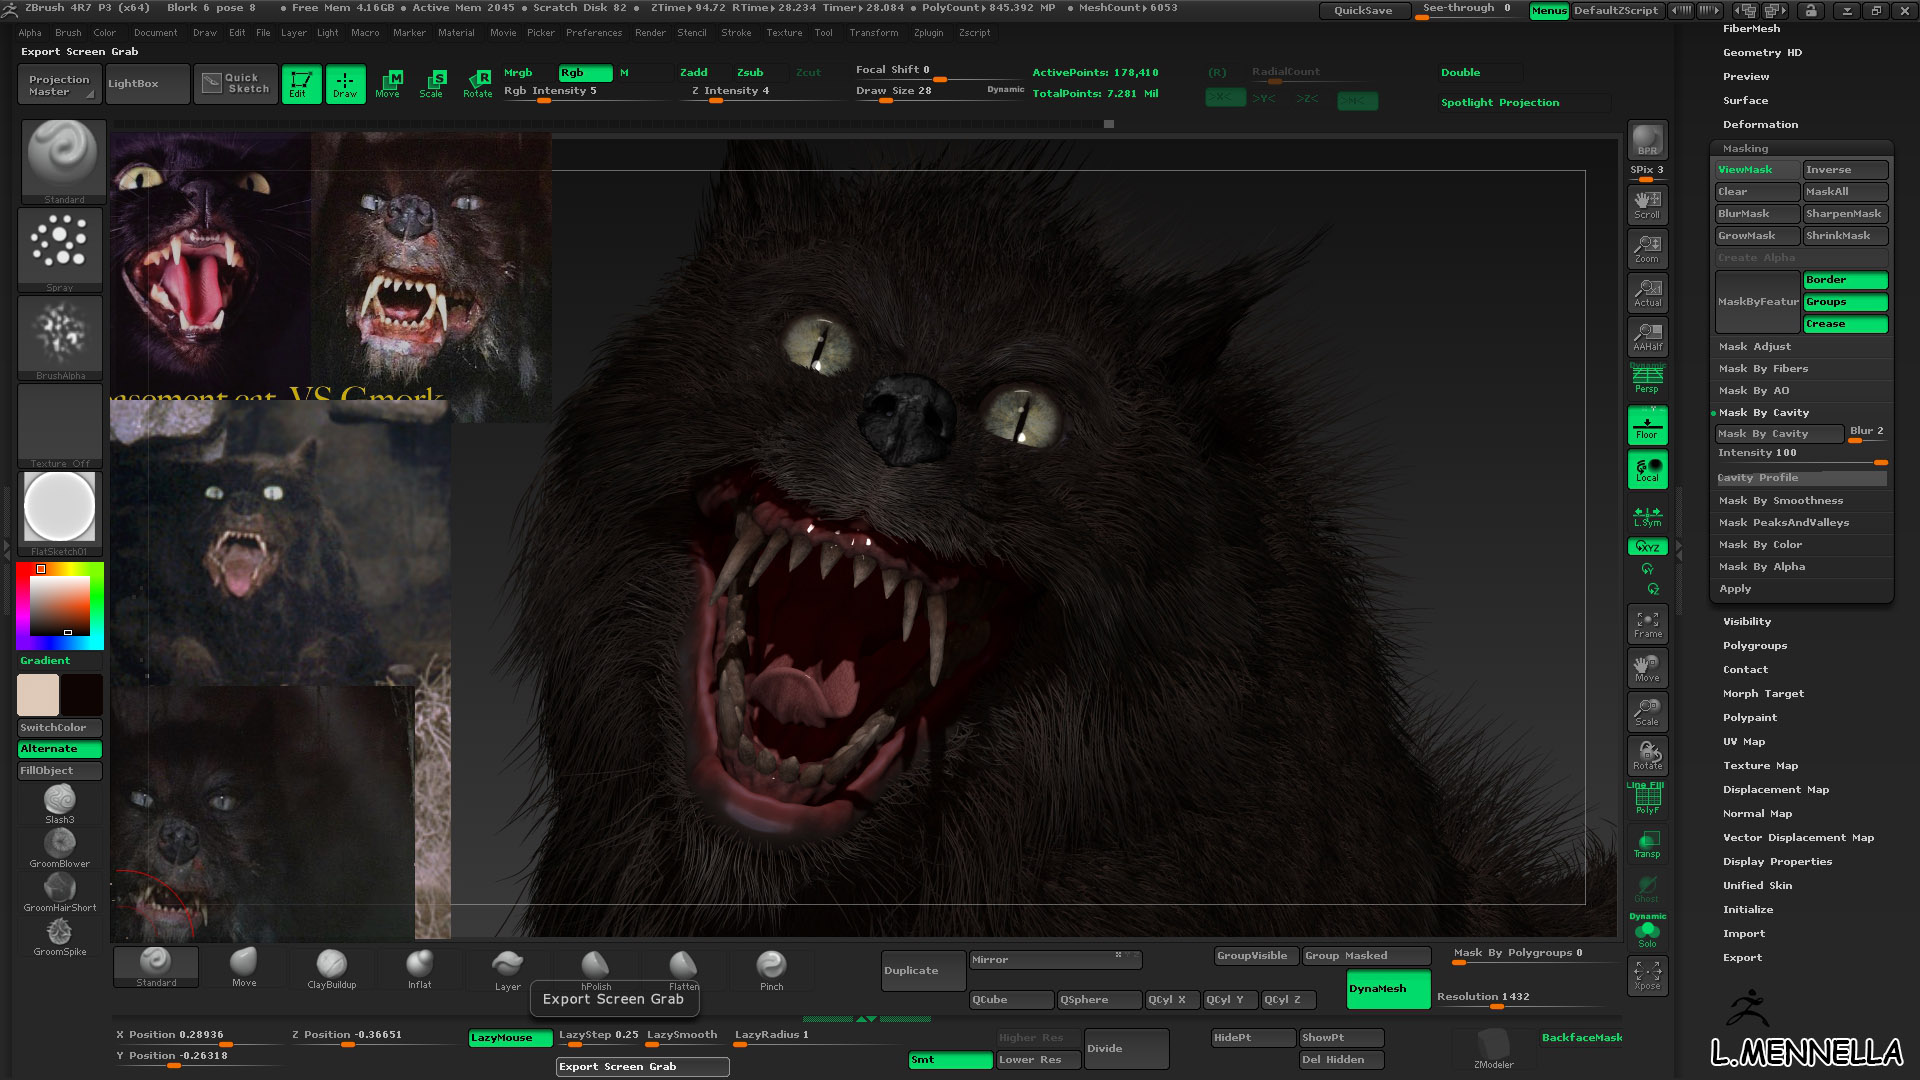Image resolution: width=1920 pixels, height=1080 pixels.
Task: Click the Xpose icon
Action: coord(1647,975)
